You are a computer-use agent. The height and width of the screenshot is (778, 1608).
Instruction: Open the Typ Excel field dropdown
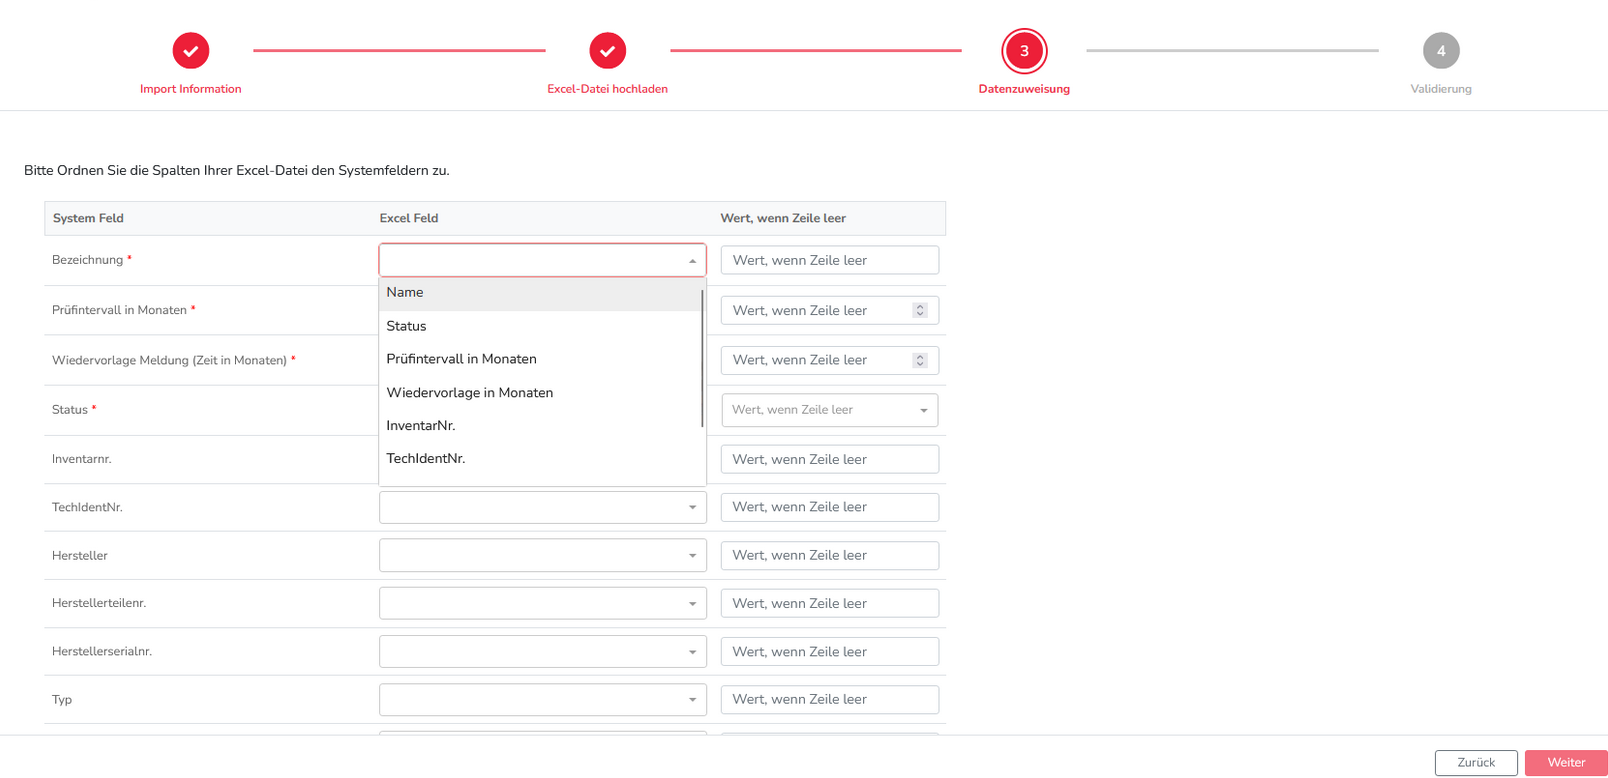coord(692,700)
